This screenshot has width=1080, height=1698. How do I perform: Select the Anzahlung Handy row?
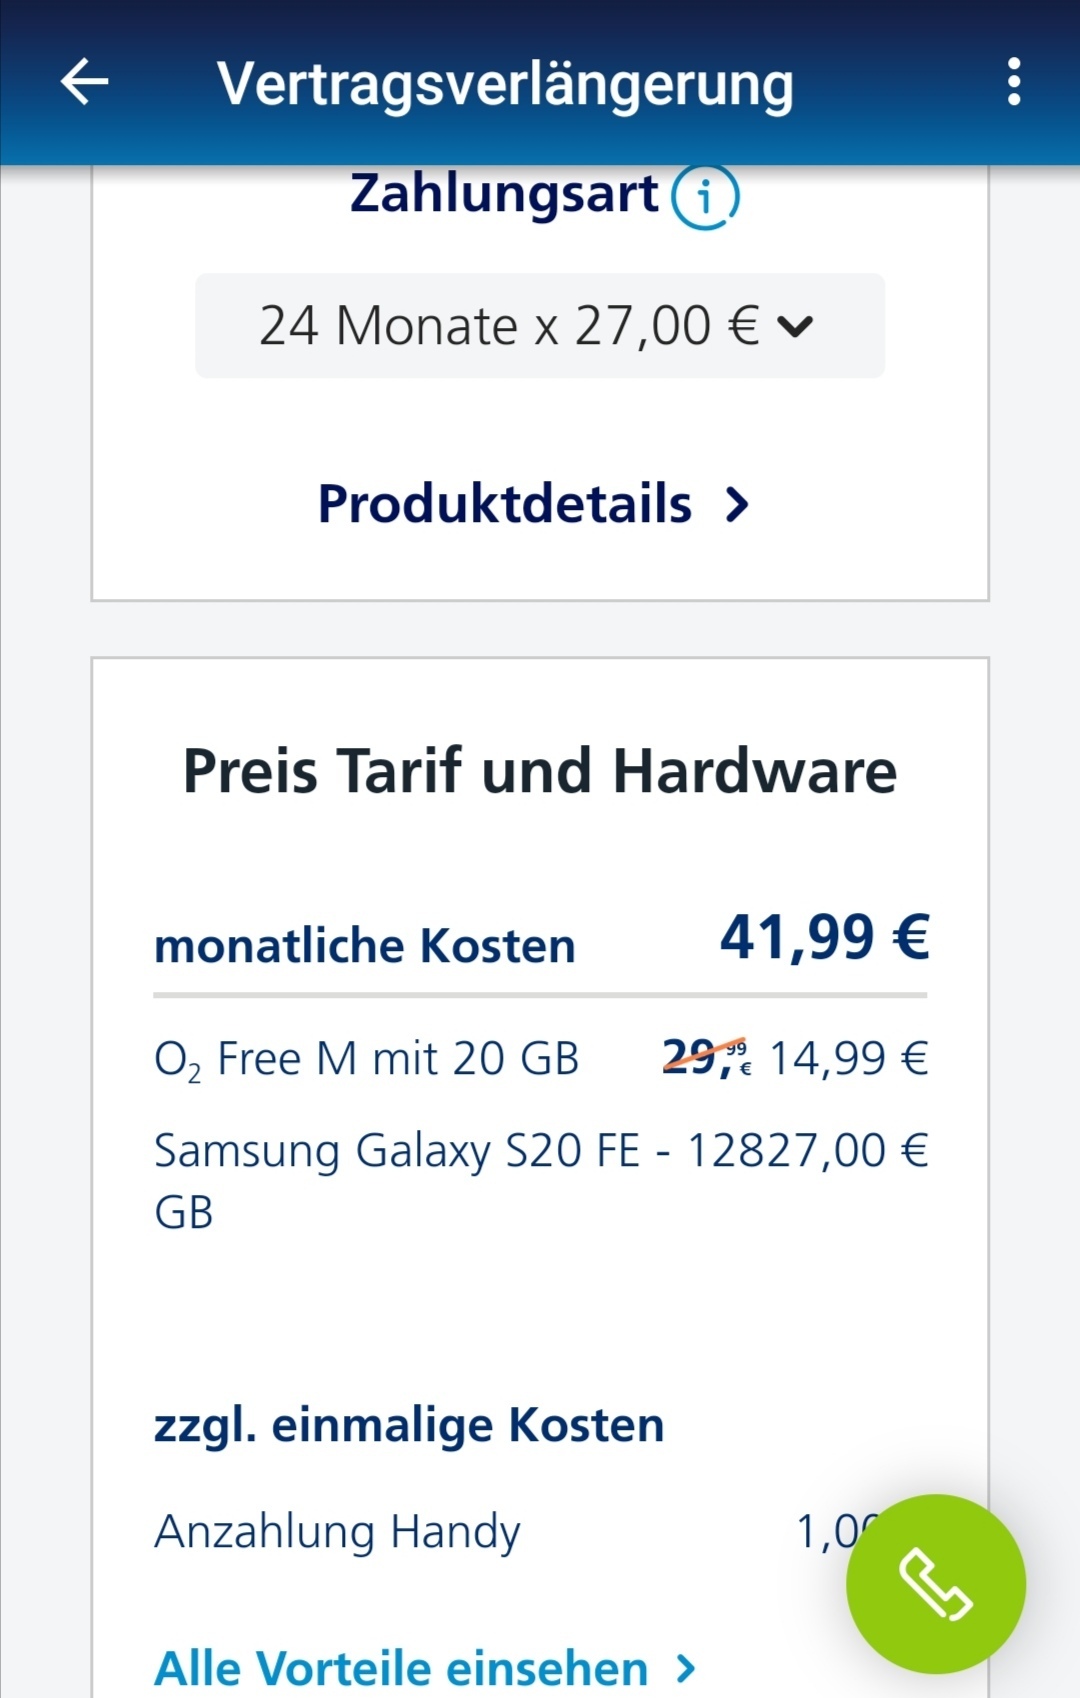coord(540,1531)
